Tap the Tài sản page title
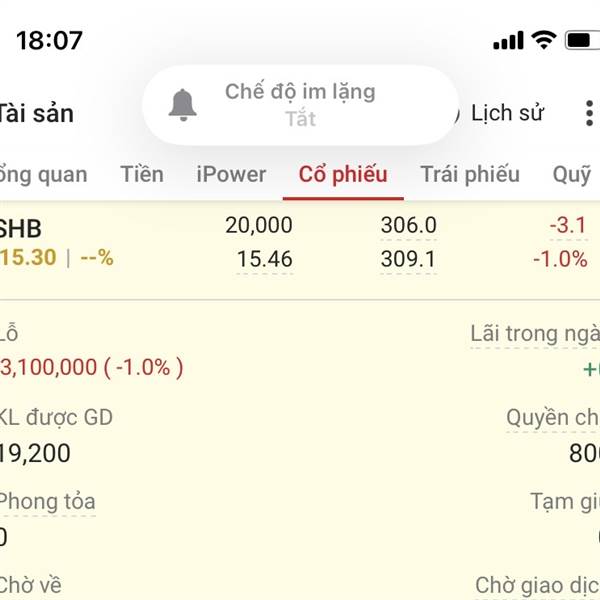 tap(36, 113)
